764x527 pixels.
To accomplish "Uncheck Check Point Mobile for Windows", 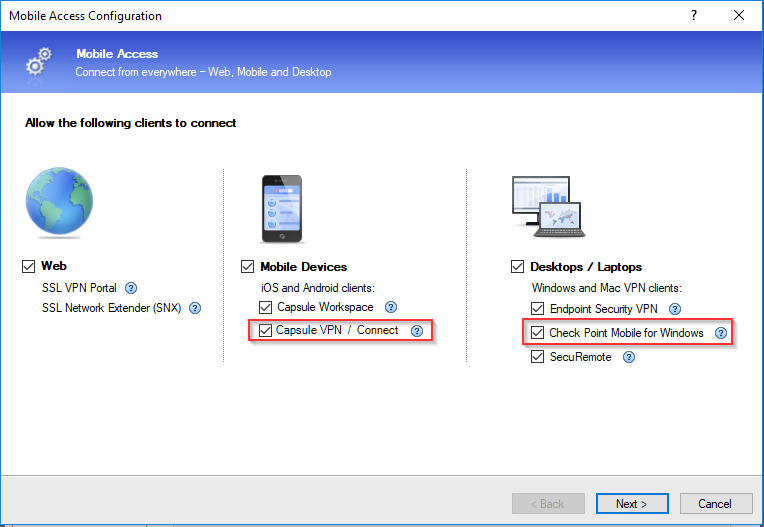I will pos(537,333).
